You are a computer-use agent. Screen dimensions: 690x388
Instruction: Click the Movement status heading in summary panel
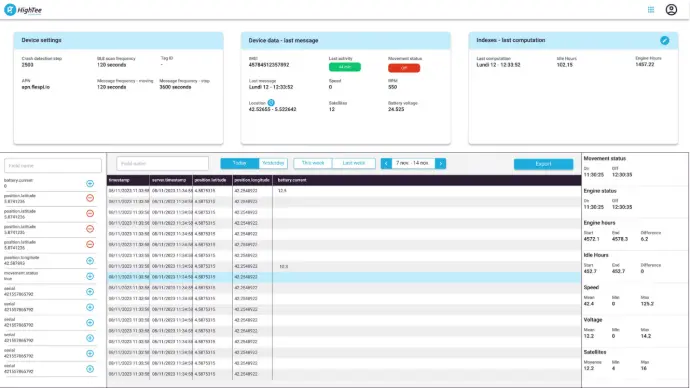click(x=605, y=158)
